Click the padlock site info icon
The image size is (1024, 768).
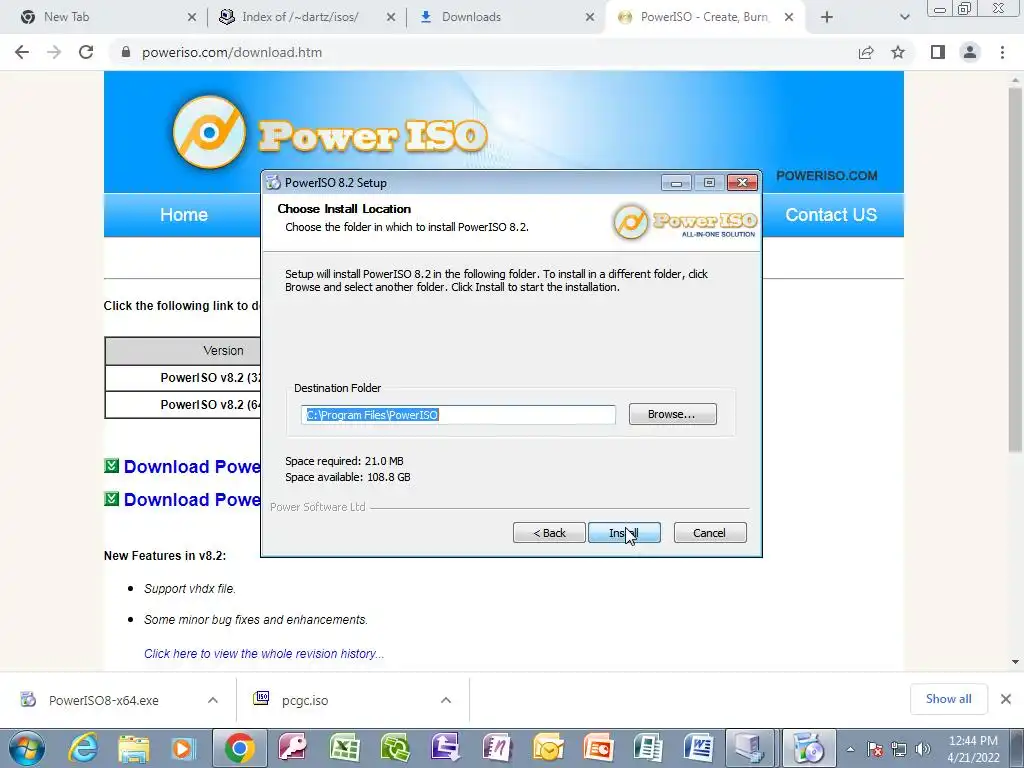coord(126,52)
